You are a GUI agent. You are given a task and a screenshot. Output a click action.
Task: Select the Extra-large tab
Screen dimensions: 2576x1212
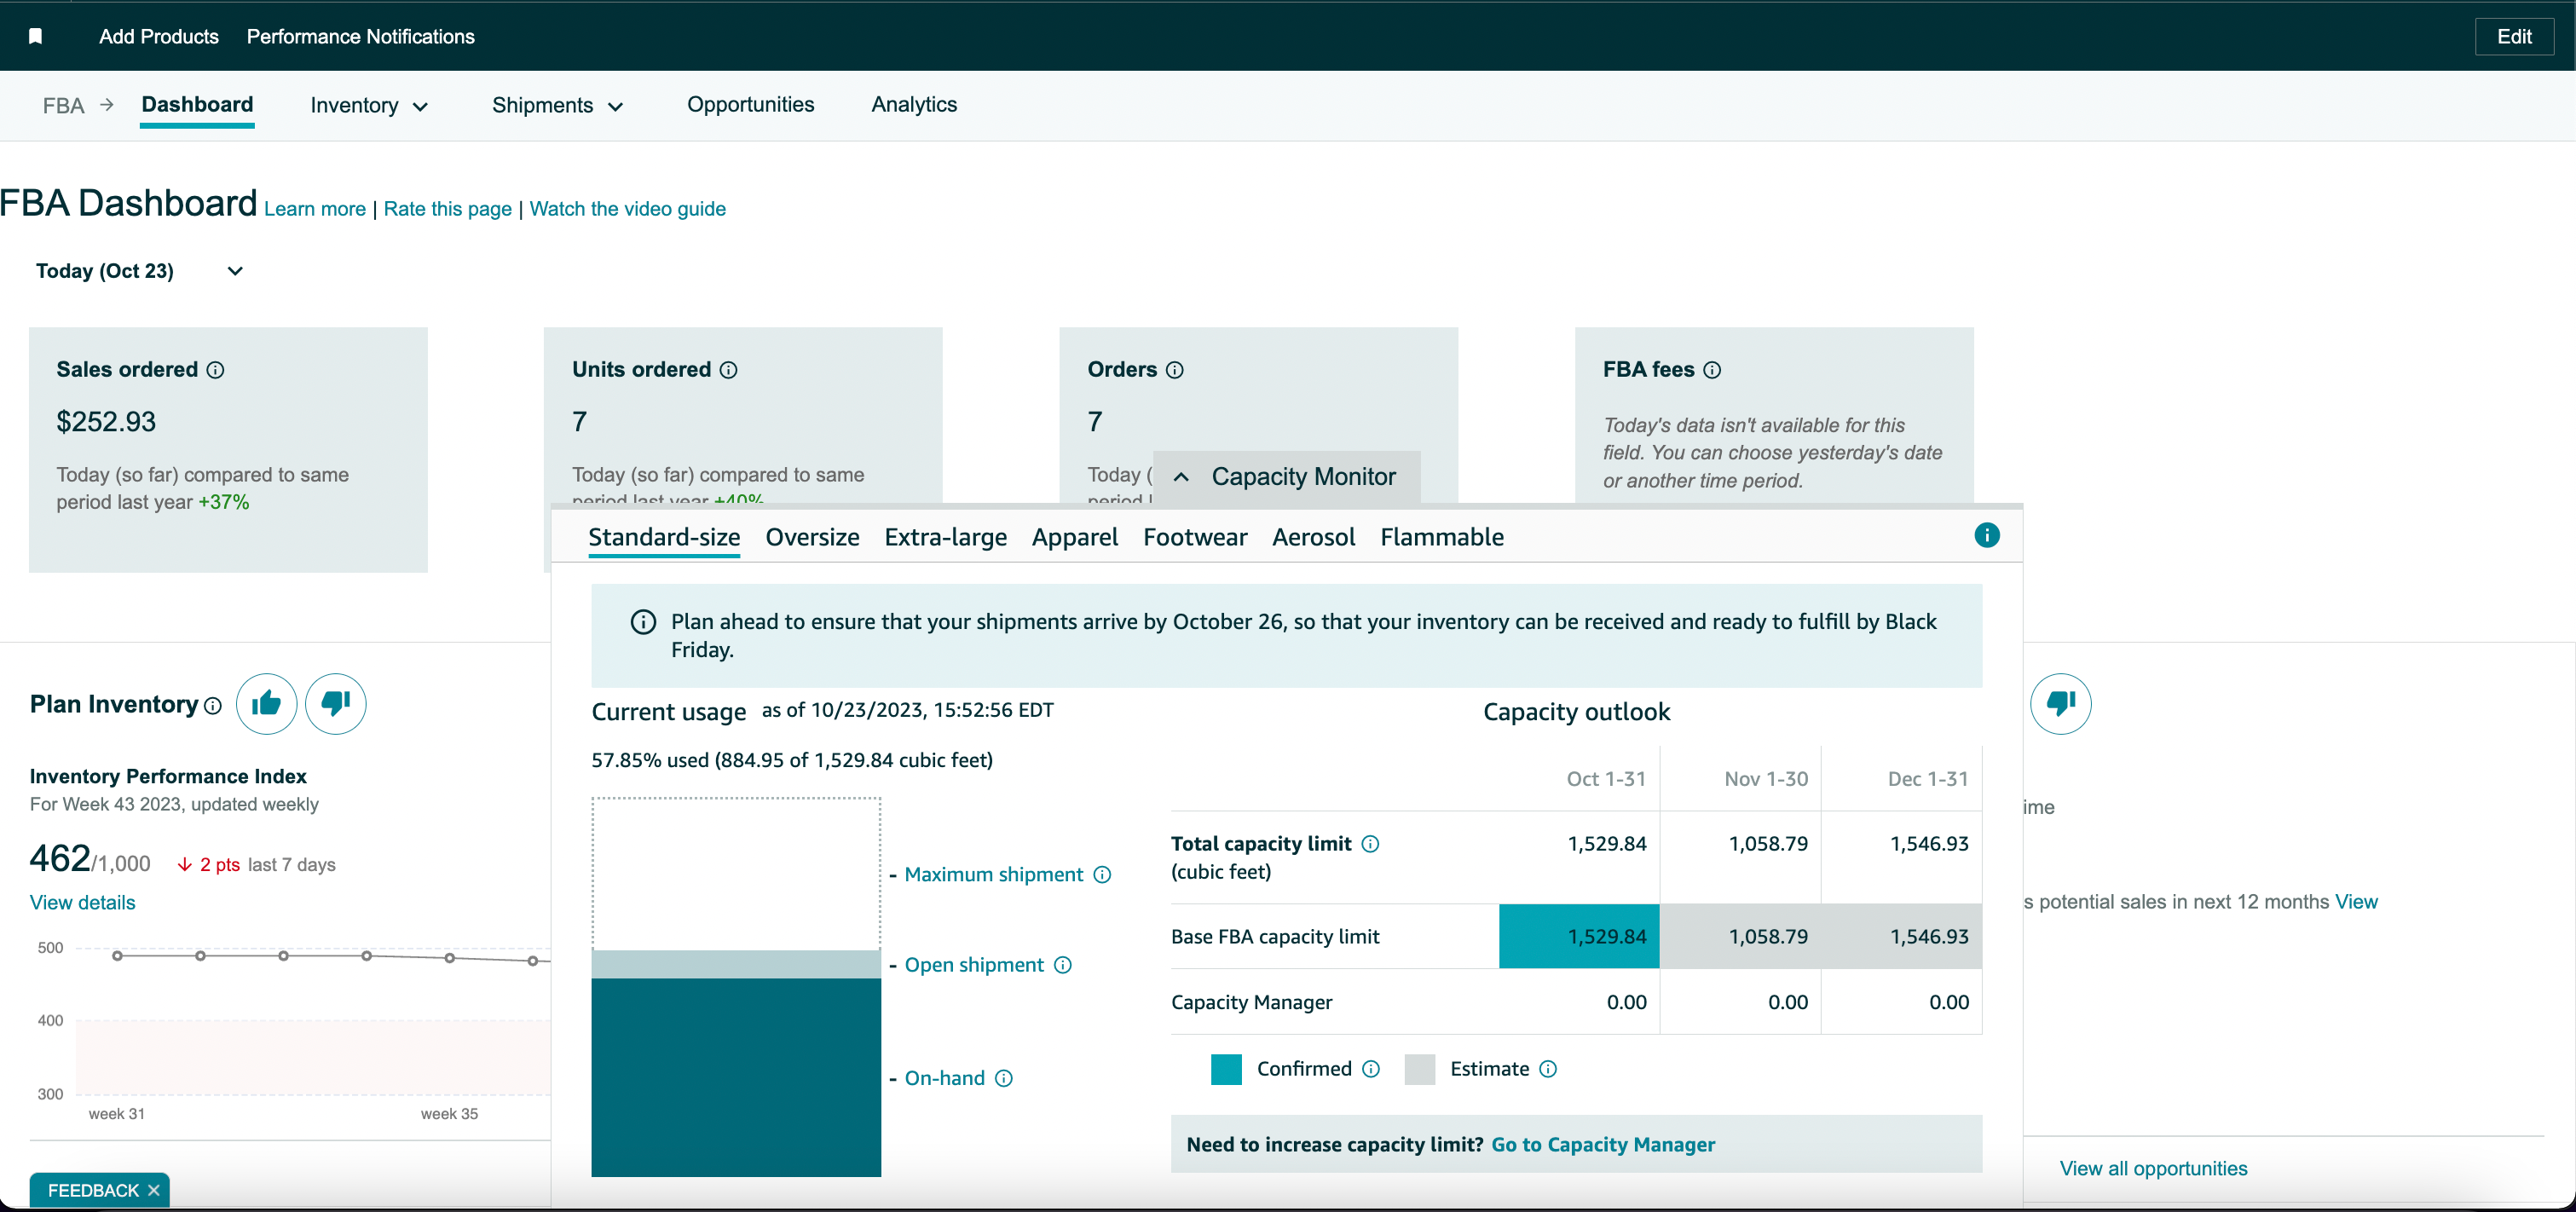pos(945,537)
